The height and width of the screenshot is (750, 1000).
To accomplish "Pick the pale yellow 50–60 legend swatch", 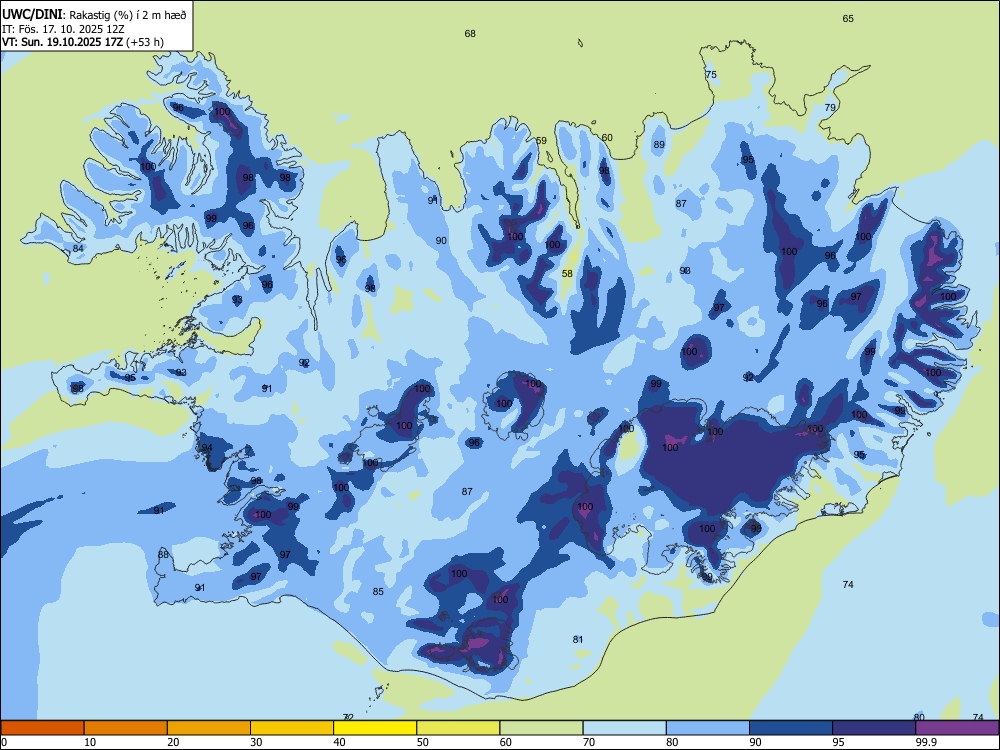I will pyautogui.click(x=458, y=728).
